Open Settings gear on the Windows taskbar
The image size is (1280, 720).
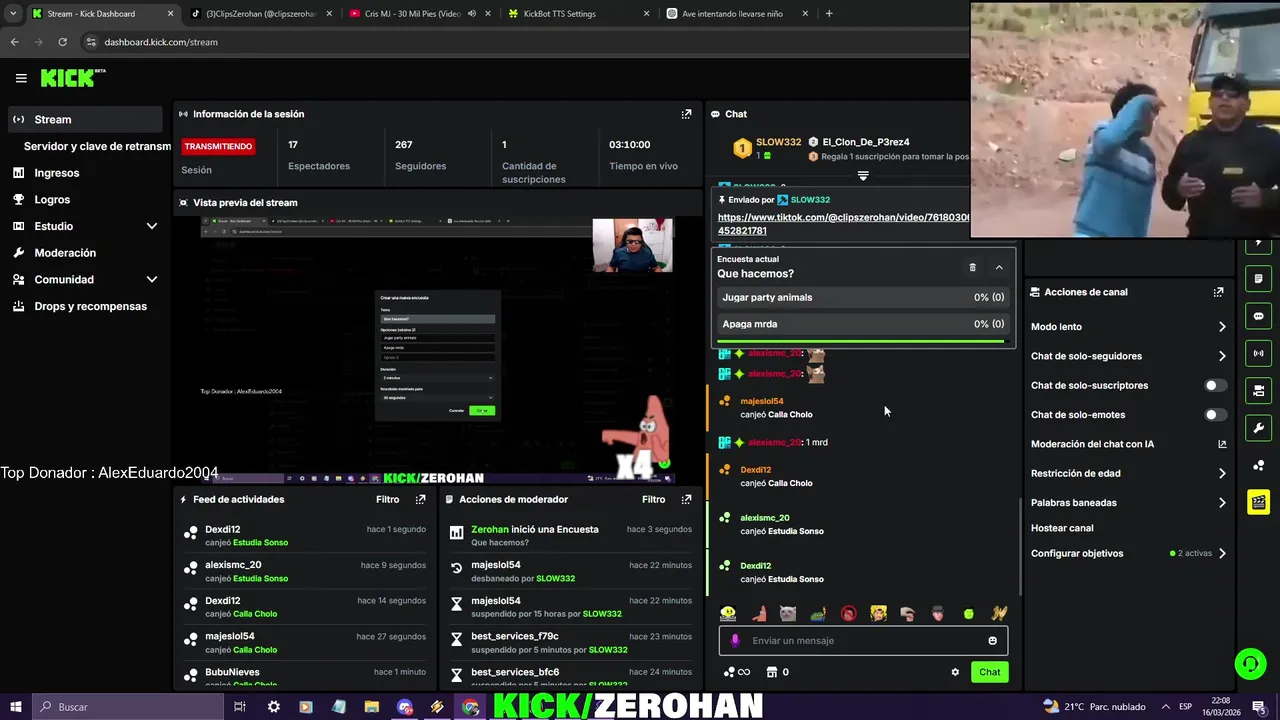click(x=273, y=707)
